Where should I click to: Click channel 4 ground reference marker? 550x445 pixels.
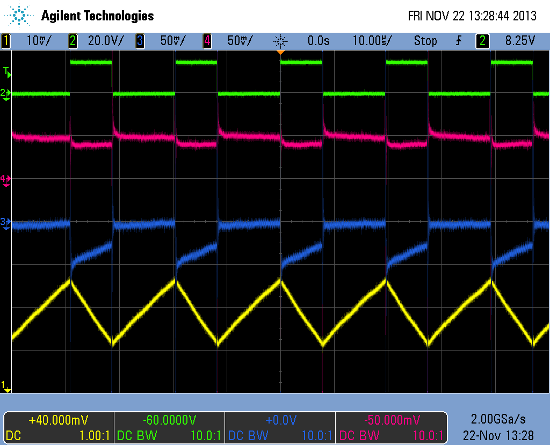coord(6,180)
